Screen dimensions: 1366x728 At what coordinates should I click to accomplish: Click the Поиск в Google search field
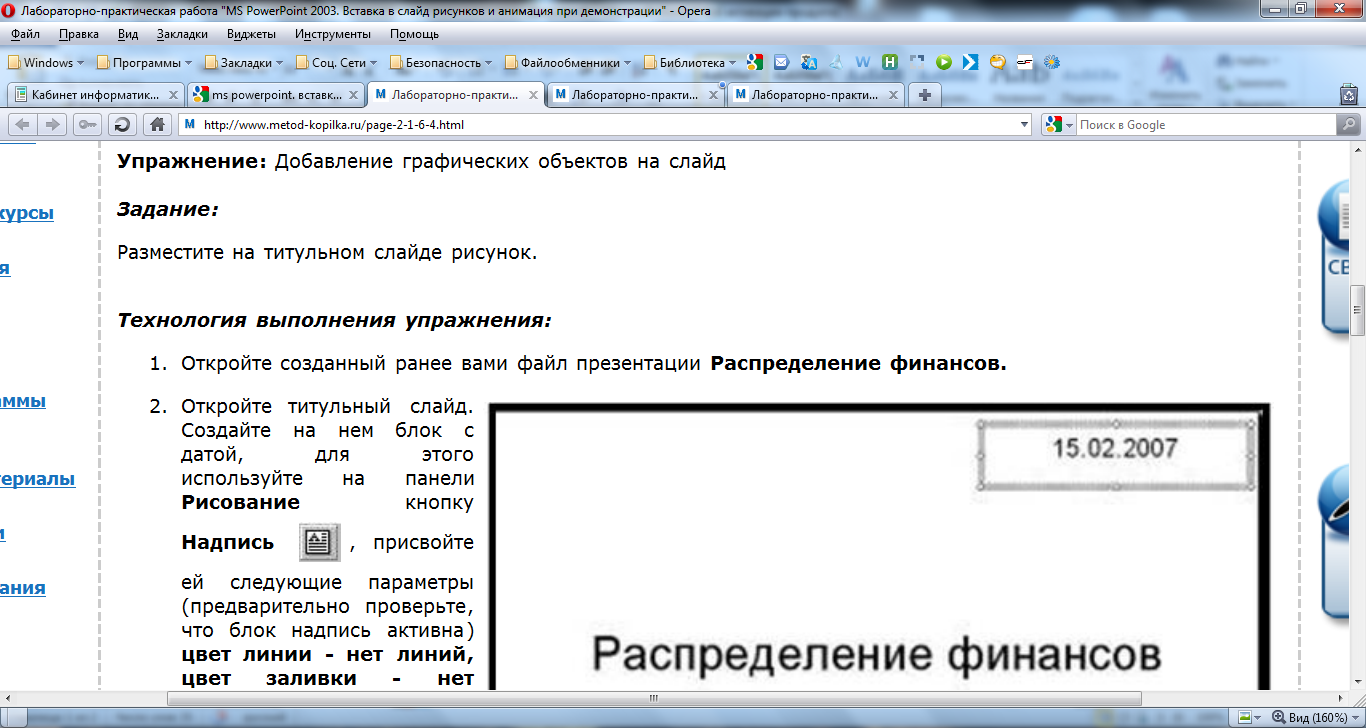pos(1205,125)
